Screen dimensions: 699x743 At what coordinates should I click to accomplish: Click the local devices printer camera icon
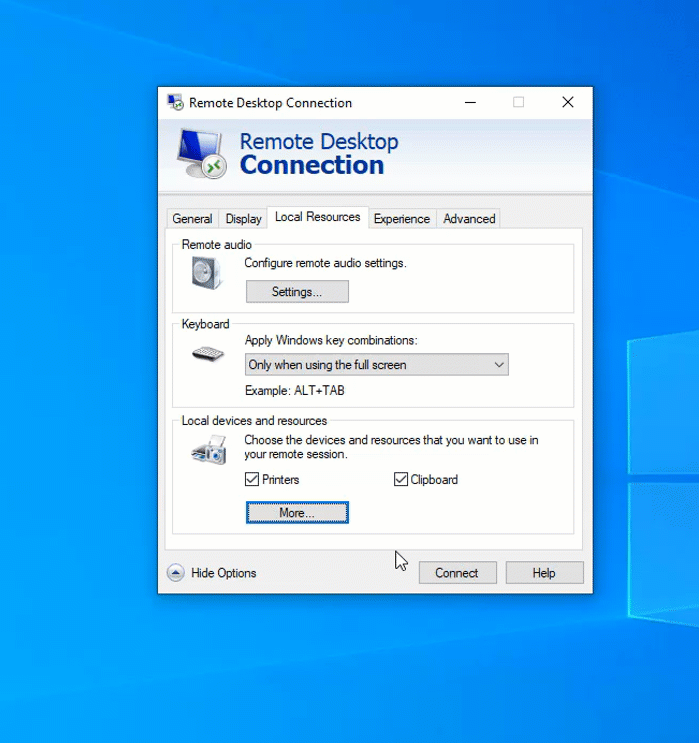coord(209,450)
